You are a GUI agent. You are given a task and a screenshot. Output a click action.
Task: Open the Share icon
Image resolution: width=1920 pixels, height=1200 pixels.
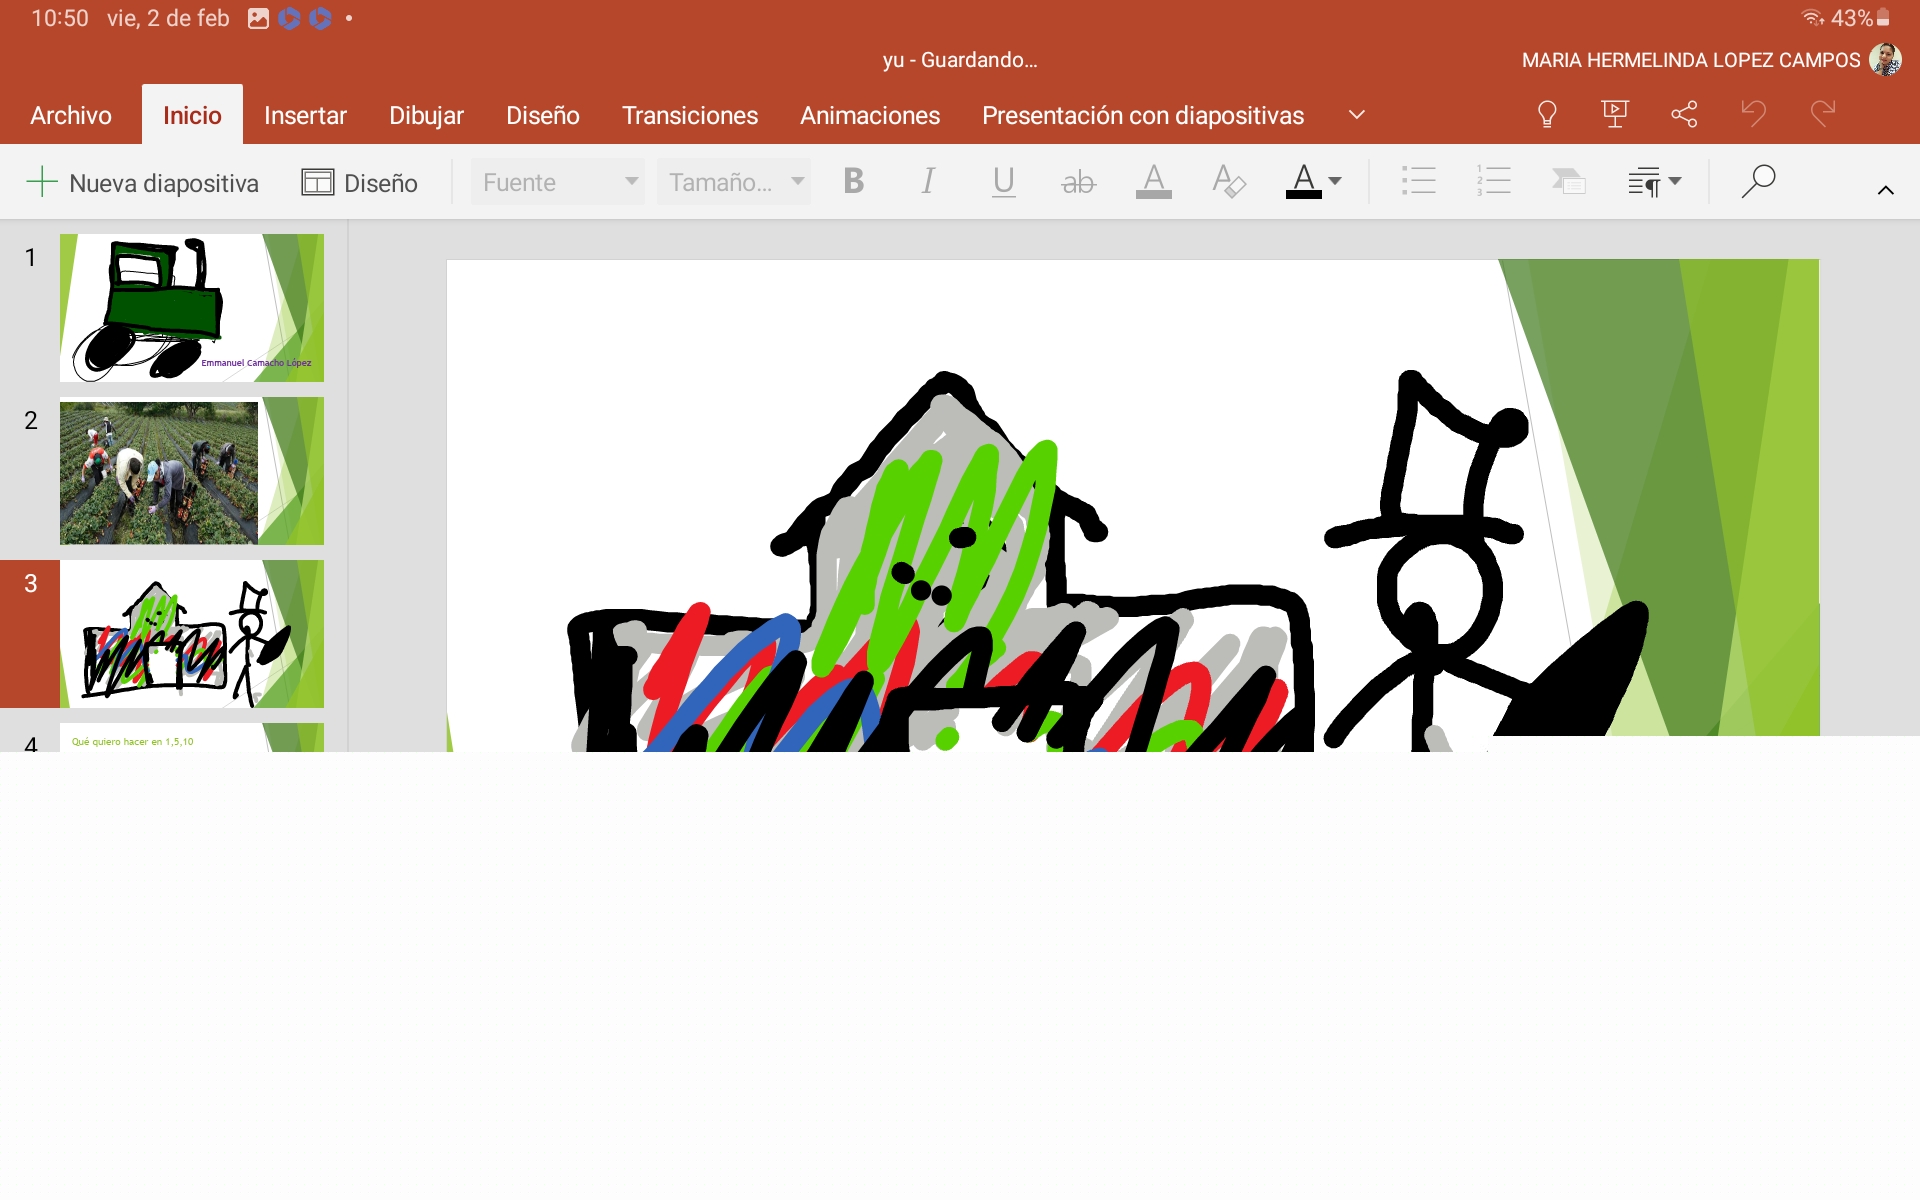coord(1684,114)
